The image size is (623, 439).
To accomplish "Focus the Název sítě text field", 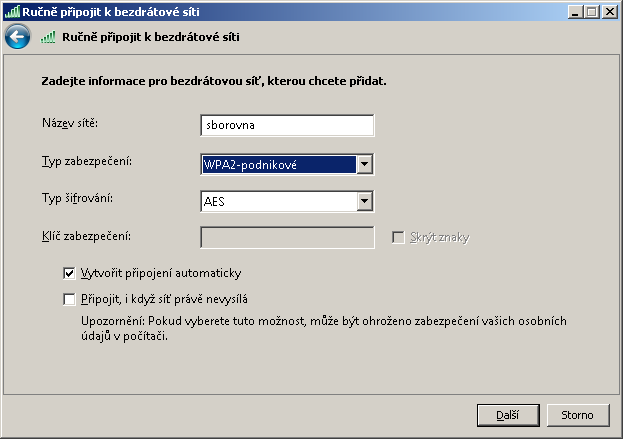I will (x=287, y=125).
